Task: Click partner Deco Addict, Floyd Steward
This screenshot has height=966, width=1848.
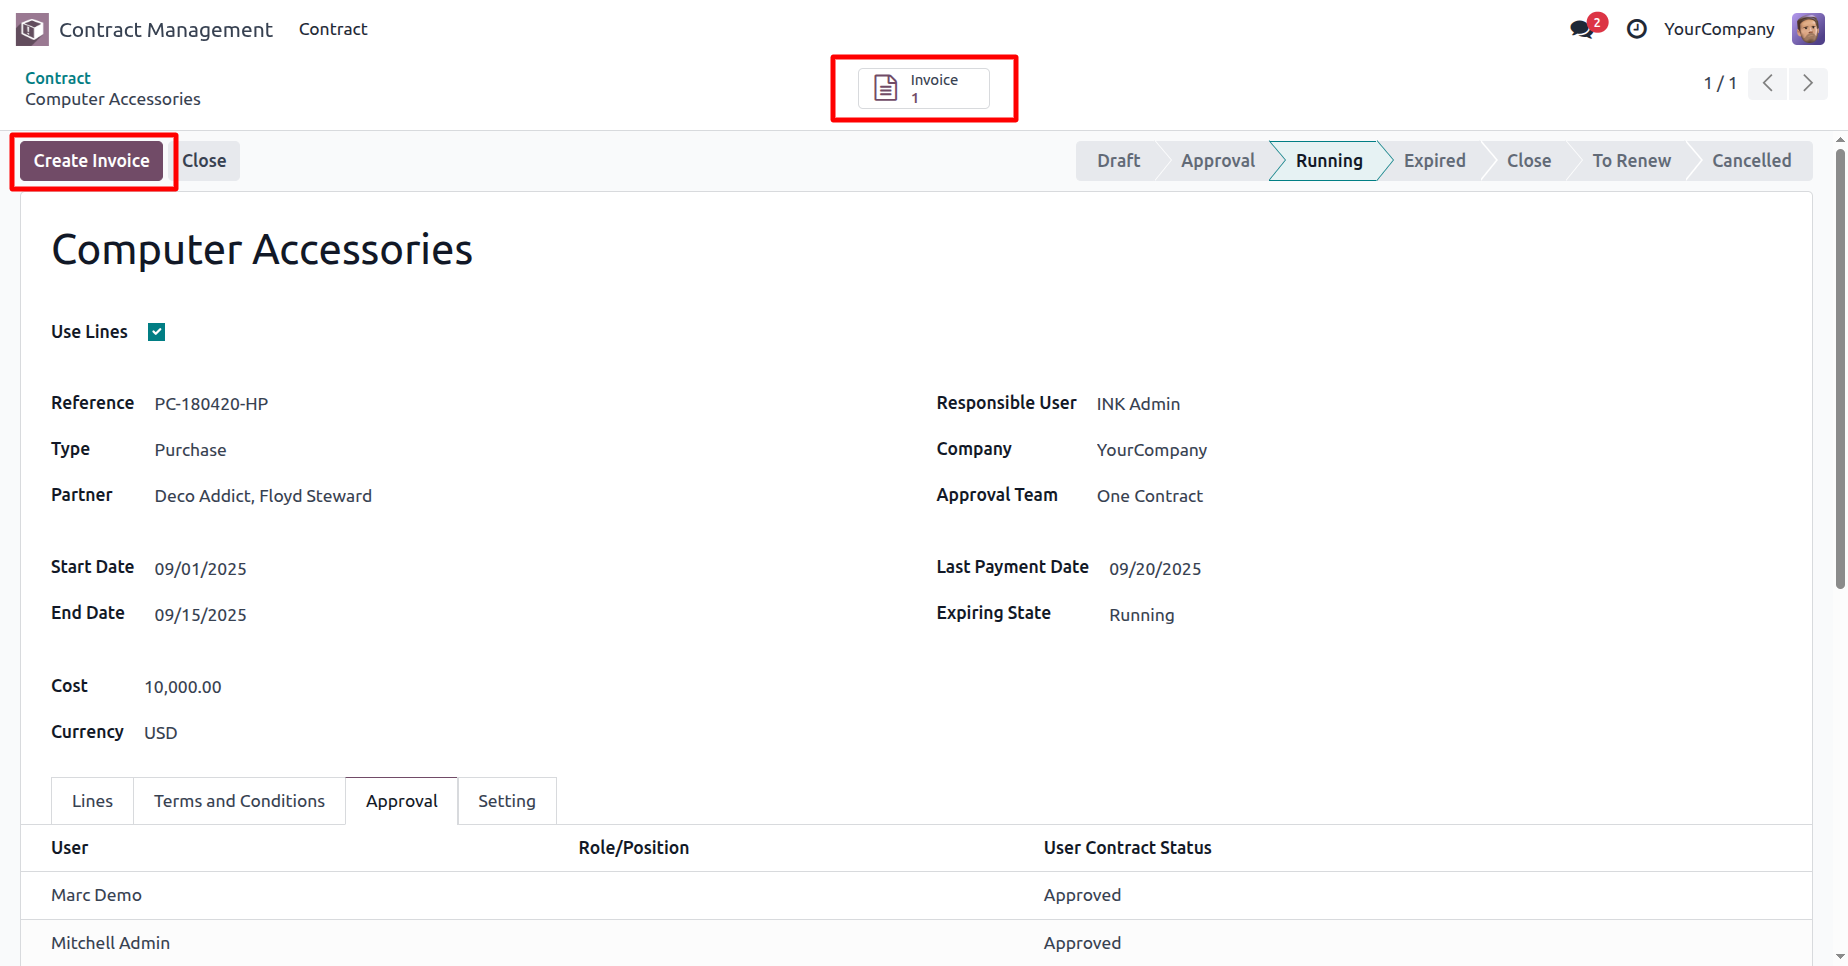Action: [263, 496]
